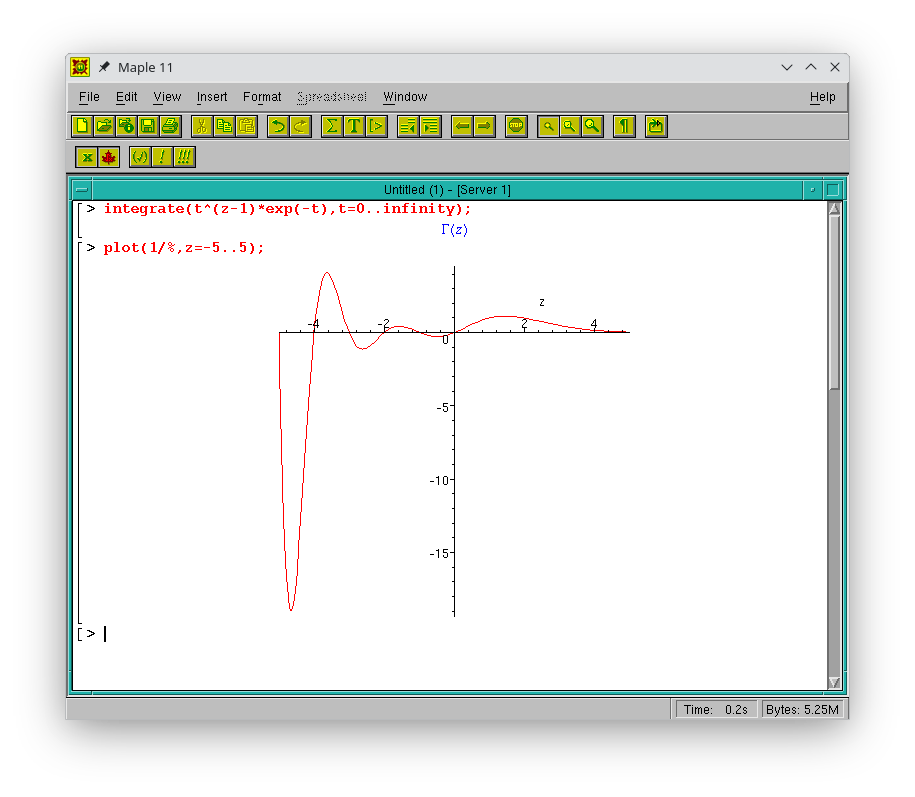Open the Insert menu
This screenshot has width=915, height=797.
(x=212, y=97)
